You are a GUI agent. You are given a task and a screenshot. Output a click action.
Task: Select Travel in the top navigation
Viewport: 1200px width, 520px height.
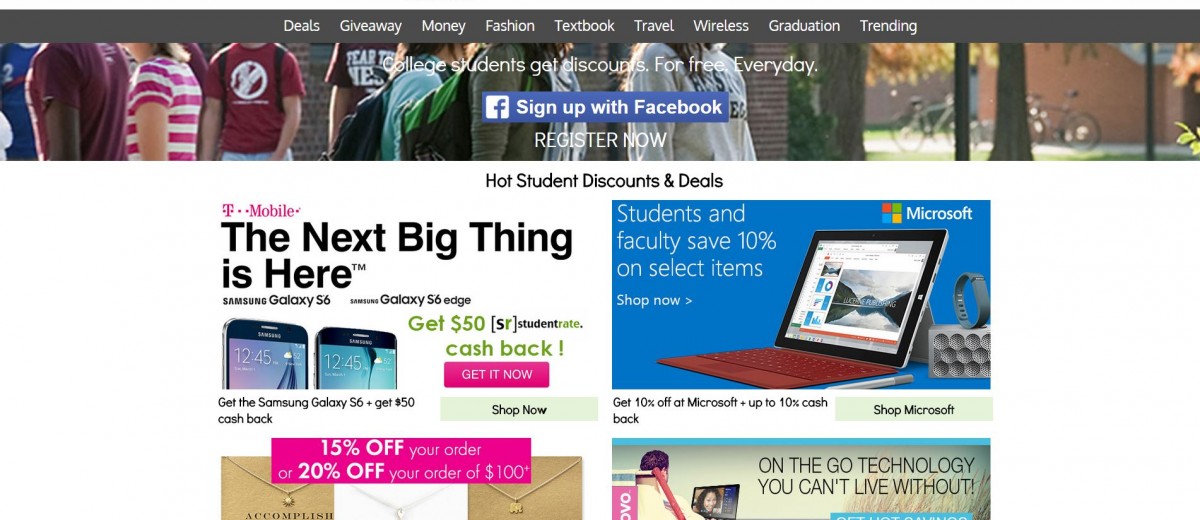click(x=654, y=26)
